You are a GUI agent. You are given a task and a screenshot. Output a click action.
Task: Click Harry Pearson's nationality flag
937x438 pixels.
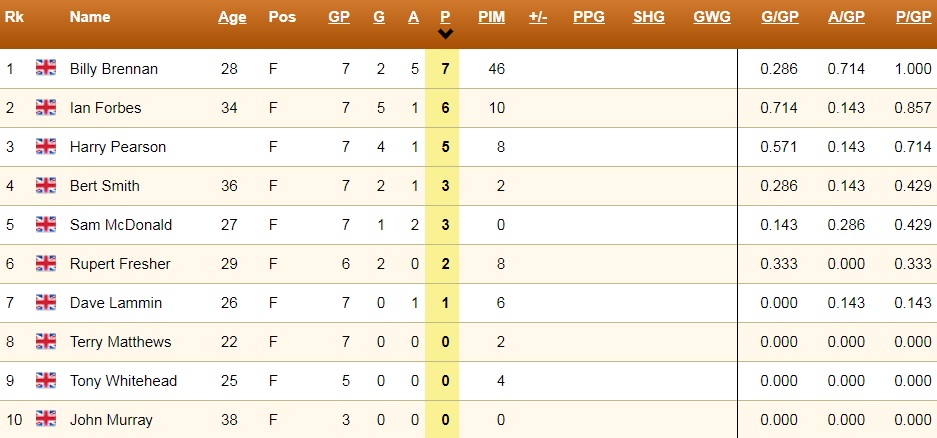pos(46,146)
